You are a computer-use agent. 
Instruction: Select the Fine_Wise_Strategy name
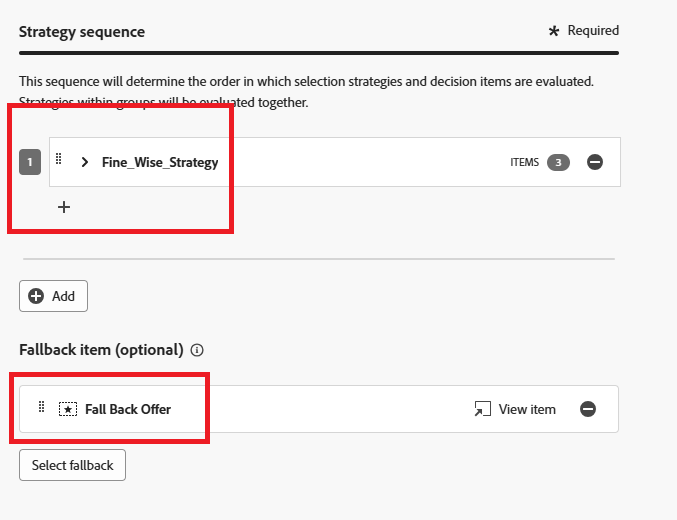pos(160,162)
